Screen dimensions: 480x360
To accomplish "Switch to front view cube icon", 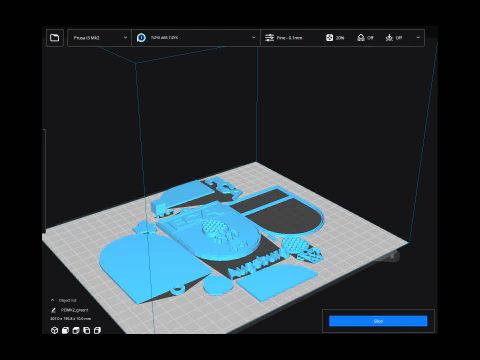I will pos(65,330).
